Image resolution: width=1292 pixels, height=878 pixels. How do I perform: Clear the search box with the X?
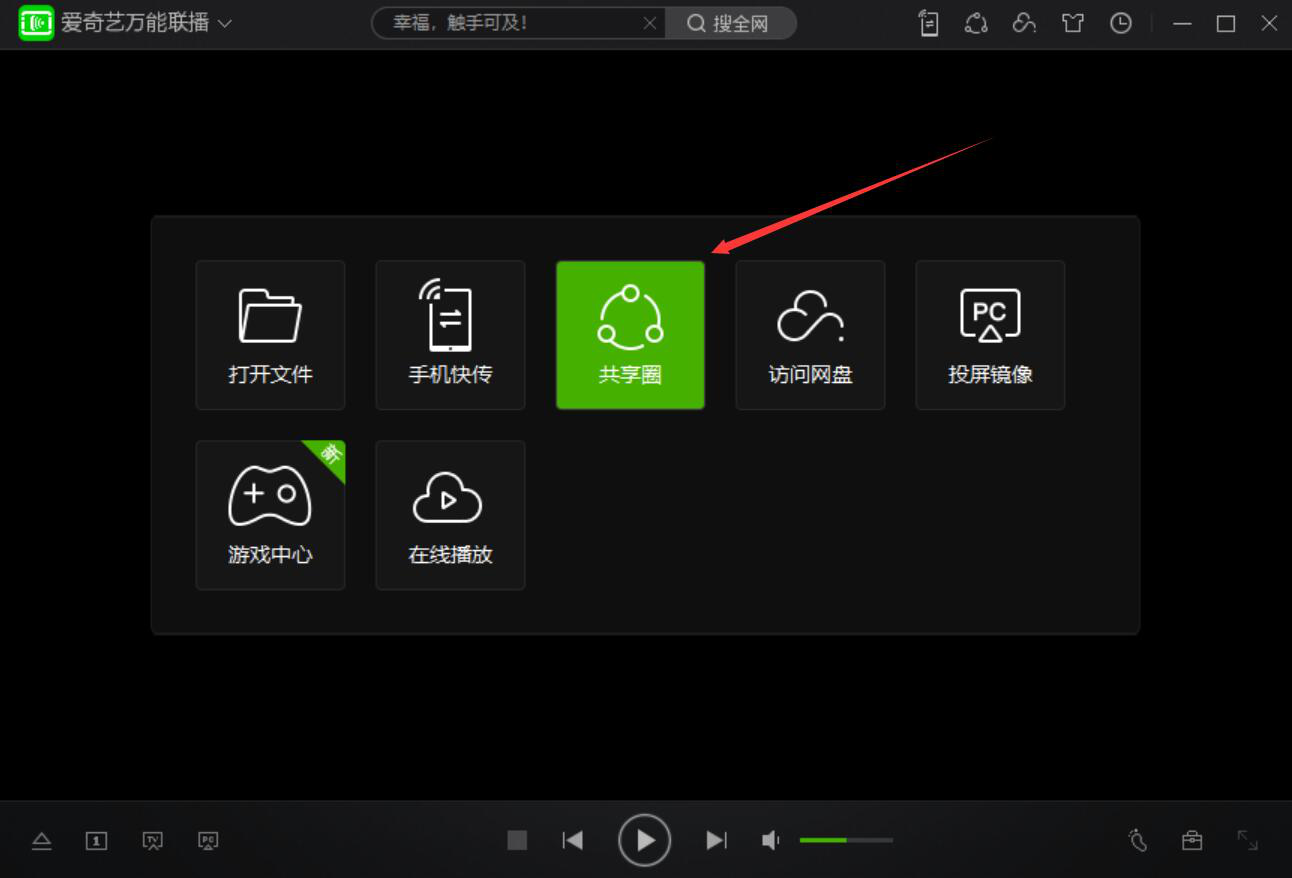(650, 23)
